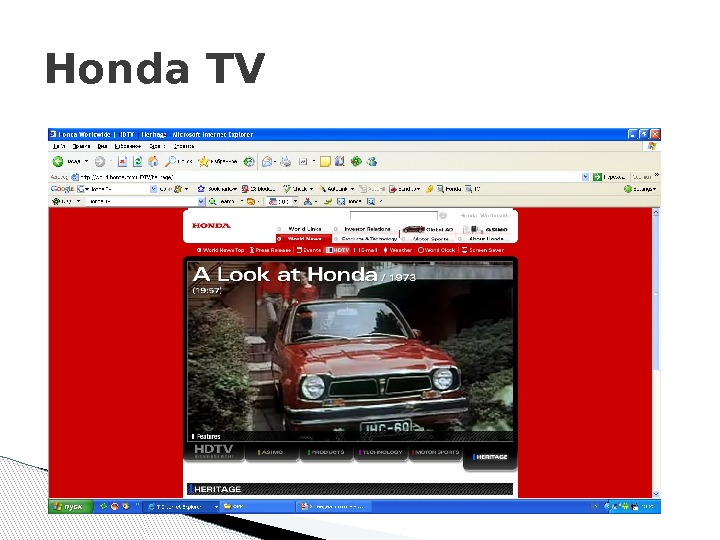Viewport: 720px width, 540px height.
Task: Select the World News tab on Honda site
Action: tap(304, 239)
